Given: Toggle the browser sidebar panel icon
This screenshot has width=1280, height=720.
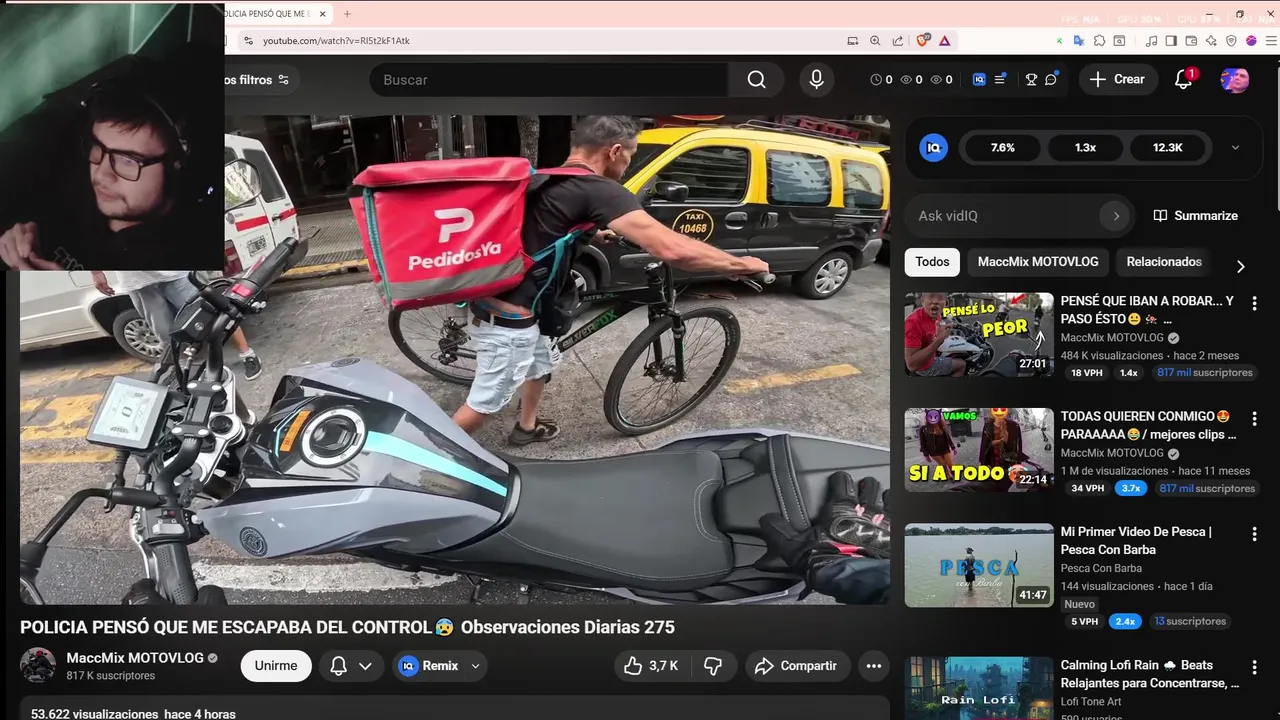Looking at the screenshot, I should click(x=1172, y=41).
